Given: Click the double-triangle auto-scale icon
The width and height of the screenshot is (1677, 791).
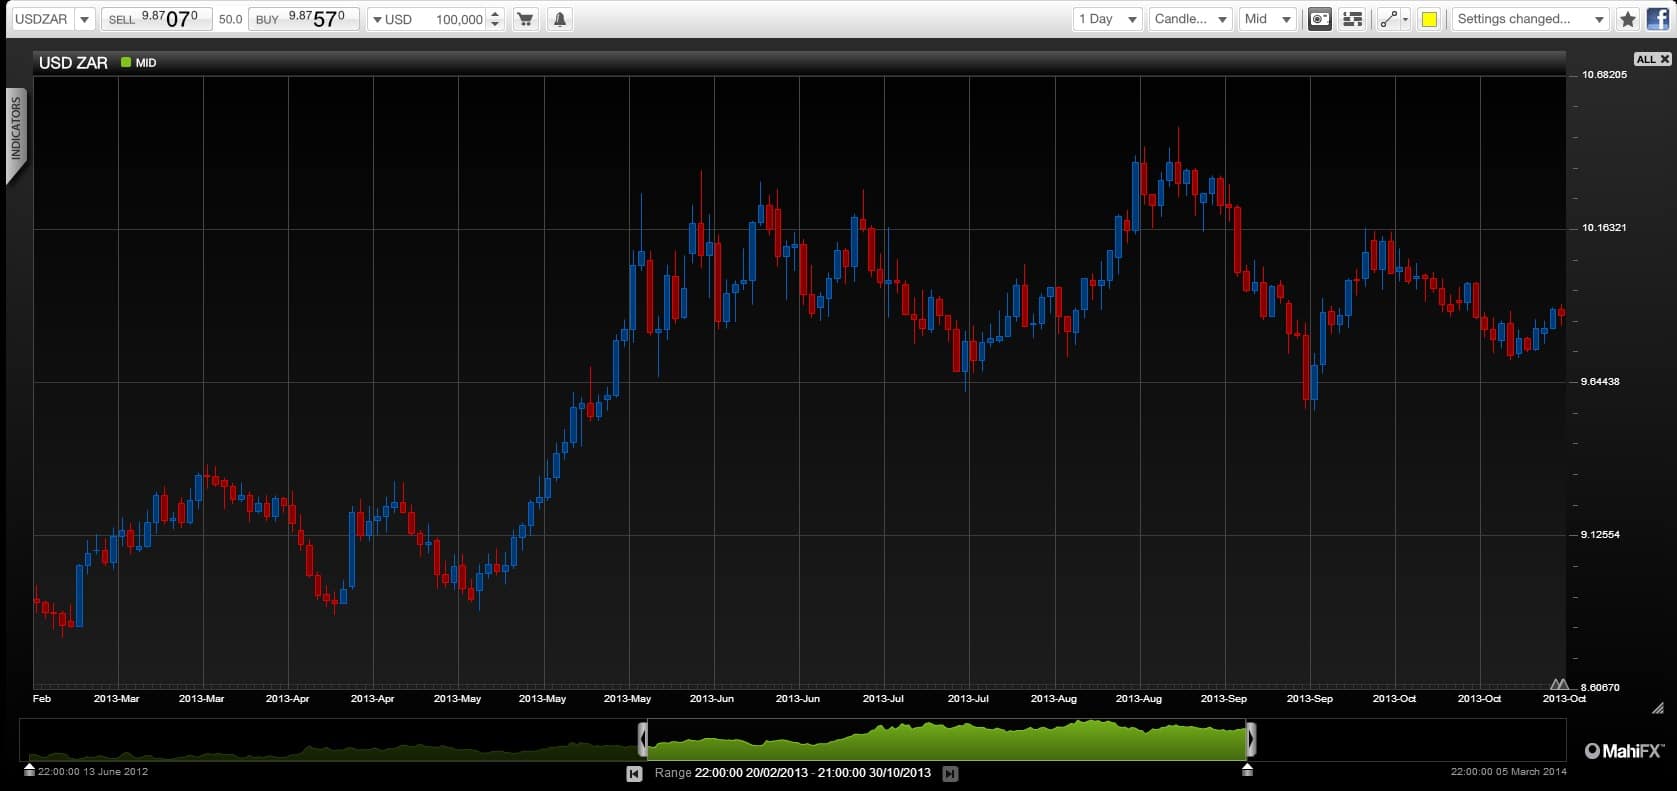Looking at the screenshot, I should coord(1559,684).
